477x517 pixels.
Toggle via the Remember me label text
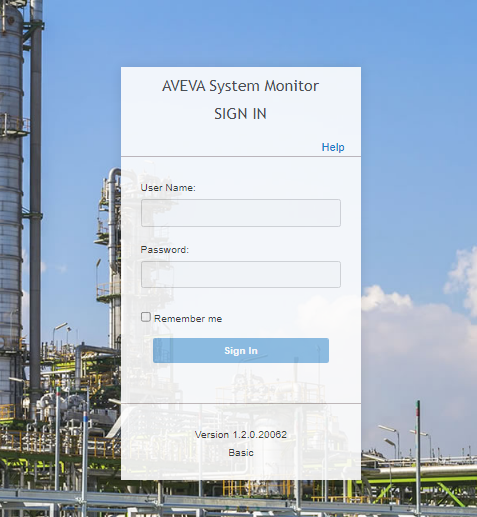[x=188, y=319]
